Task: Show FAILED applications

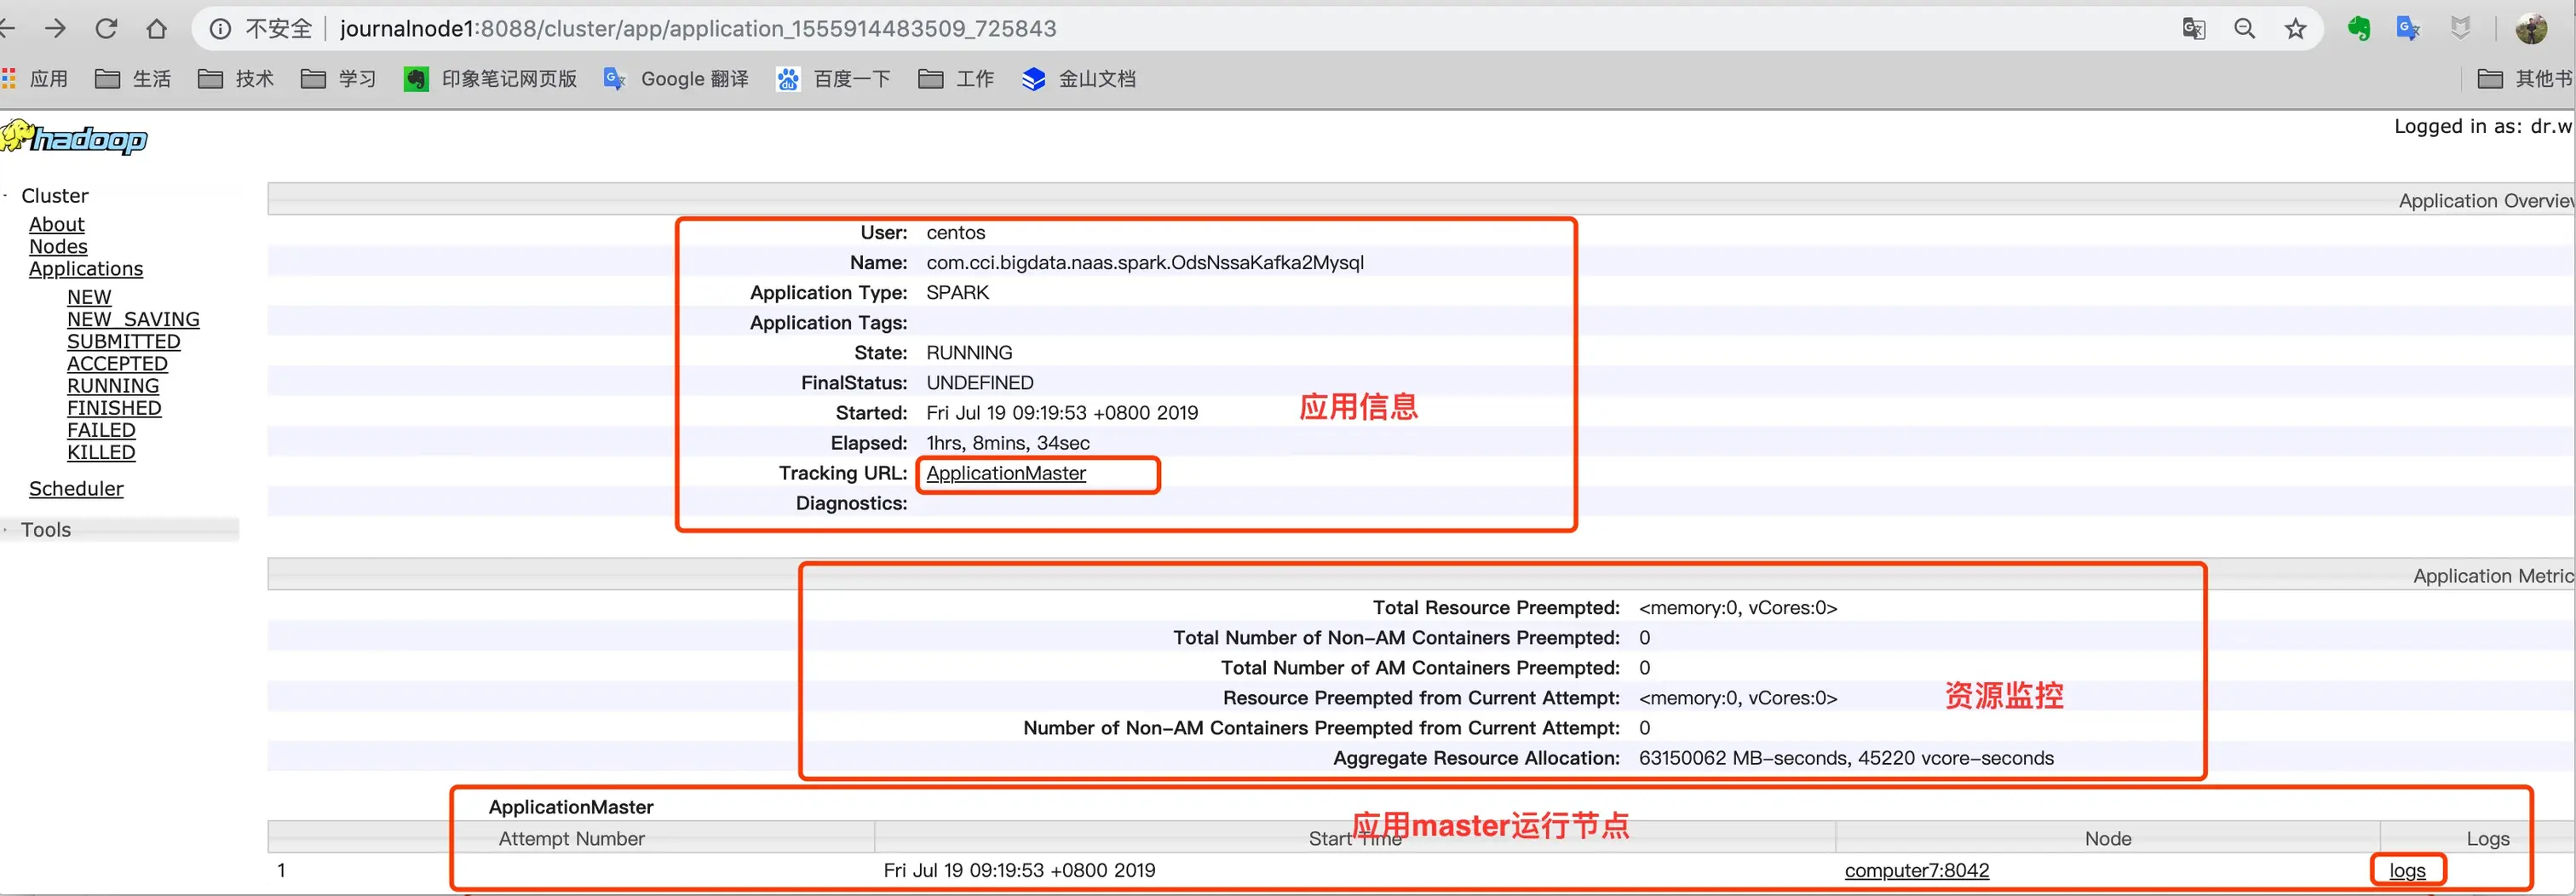Action: click(x=101, y=430)
